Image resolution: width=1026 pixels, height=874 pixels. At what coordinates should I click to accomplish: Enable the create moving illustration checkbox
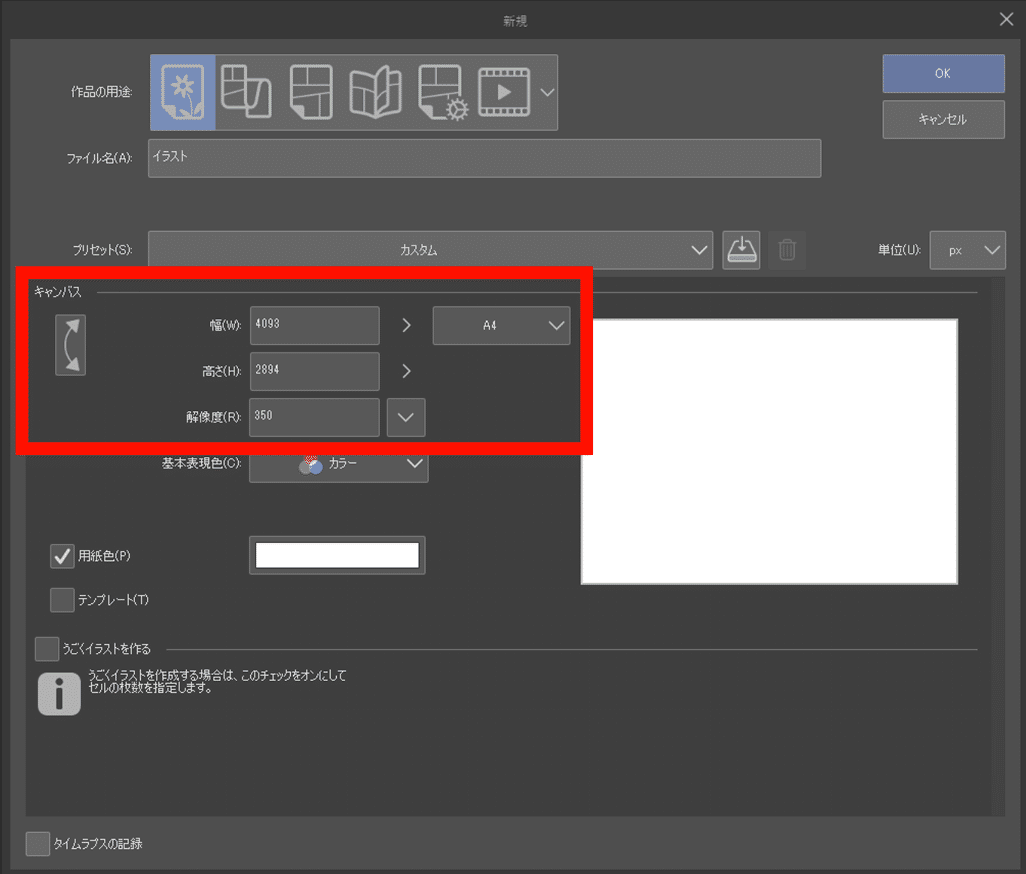point(47,649)
